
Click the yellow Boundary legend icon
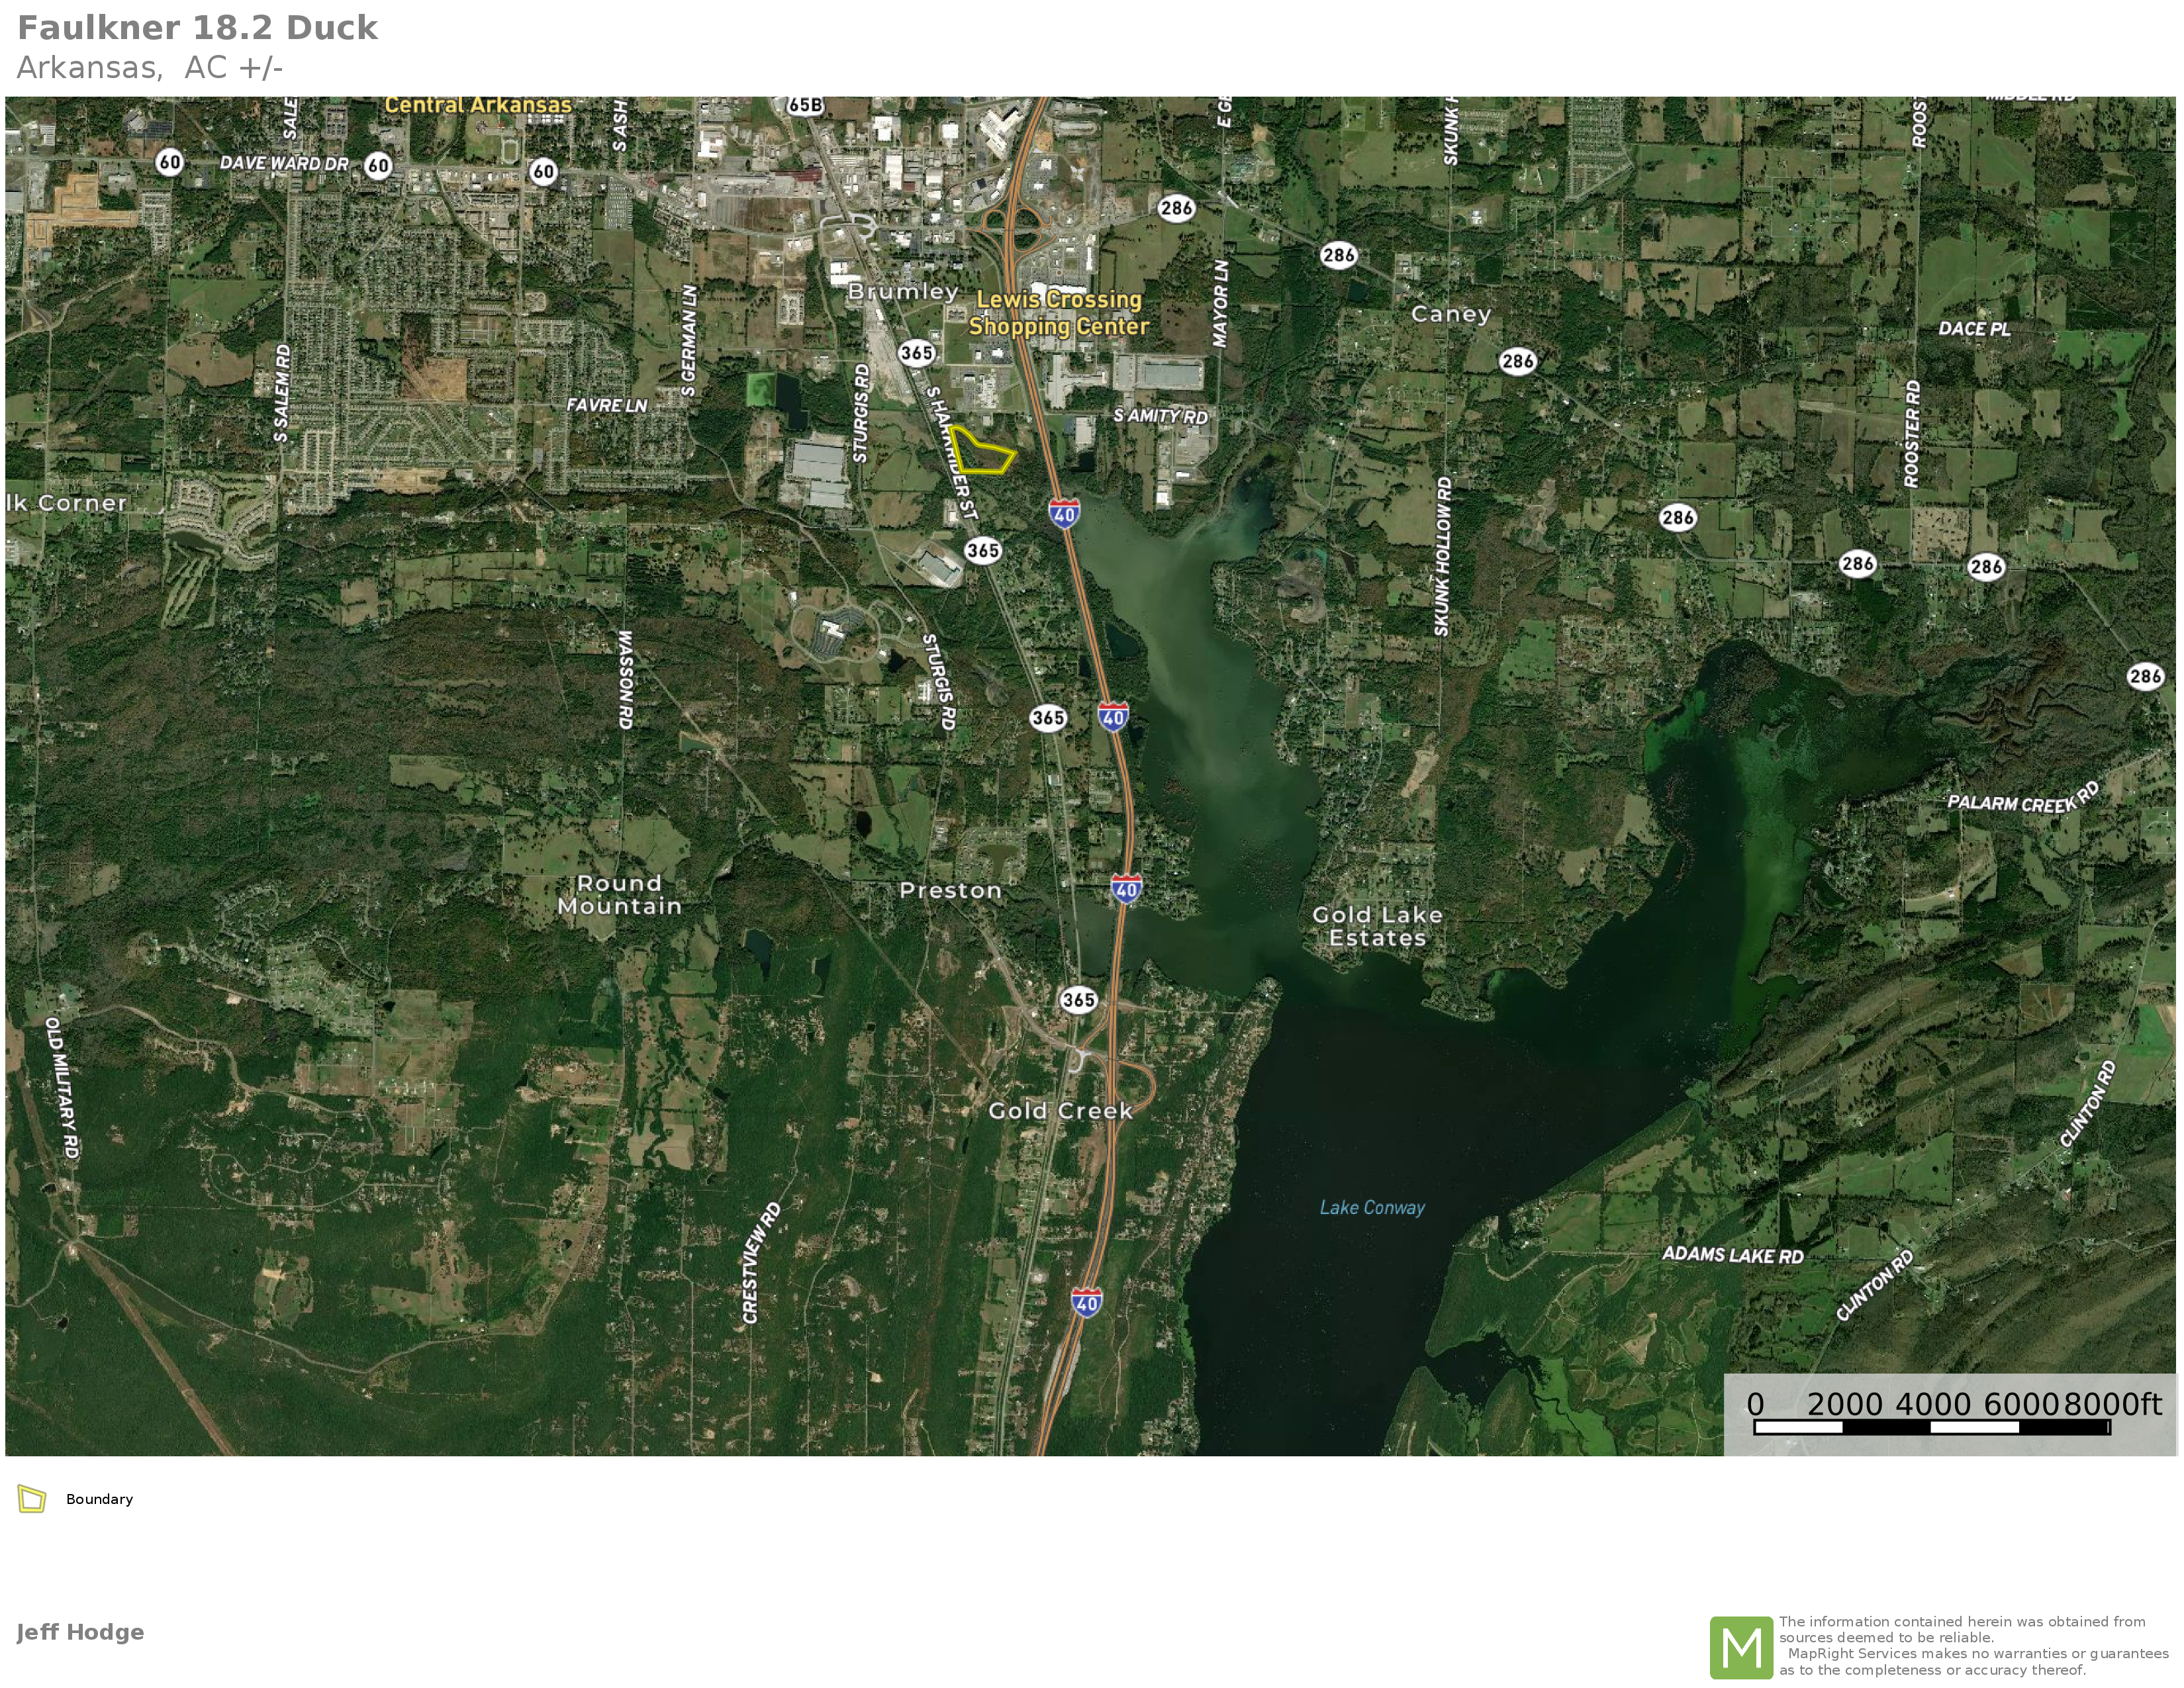click(x=32, y=1499)
